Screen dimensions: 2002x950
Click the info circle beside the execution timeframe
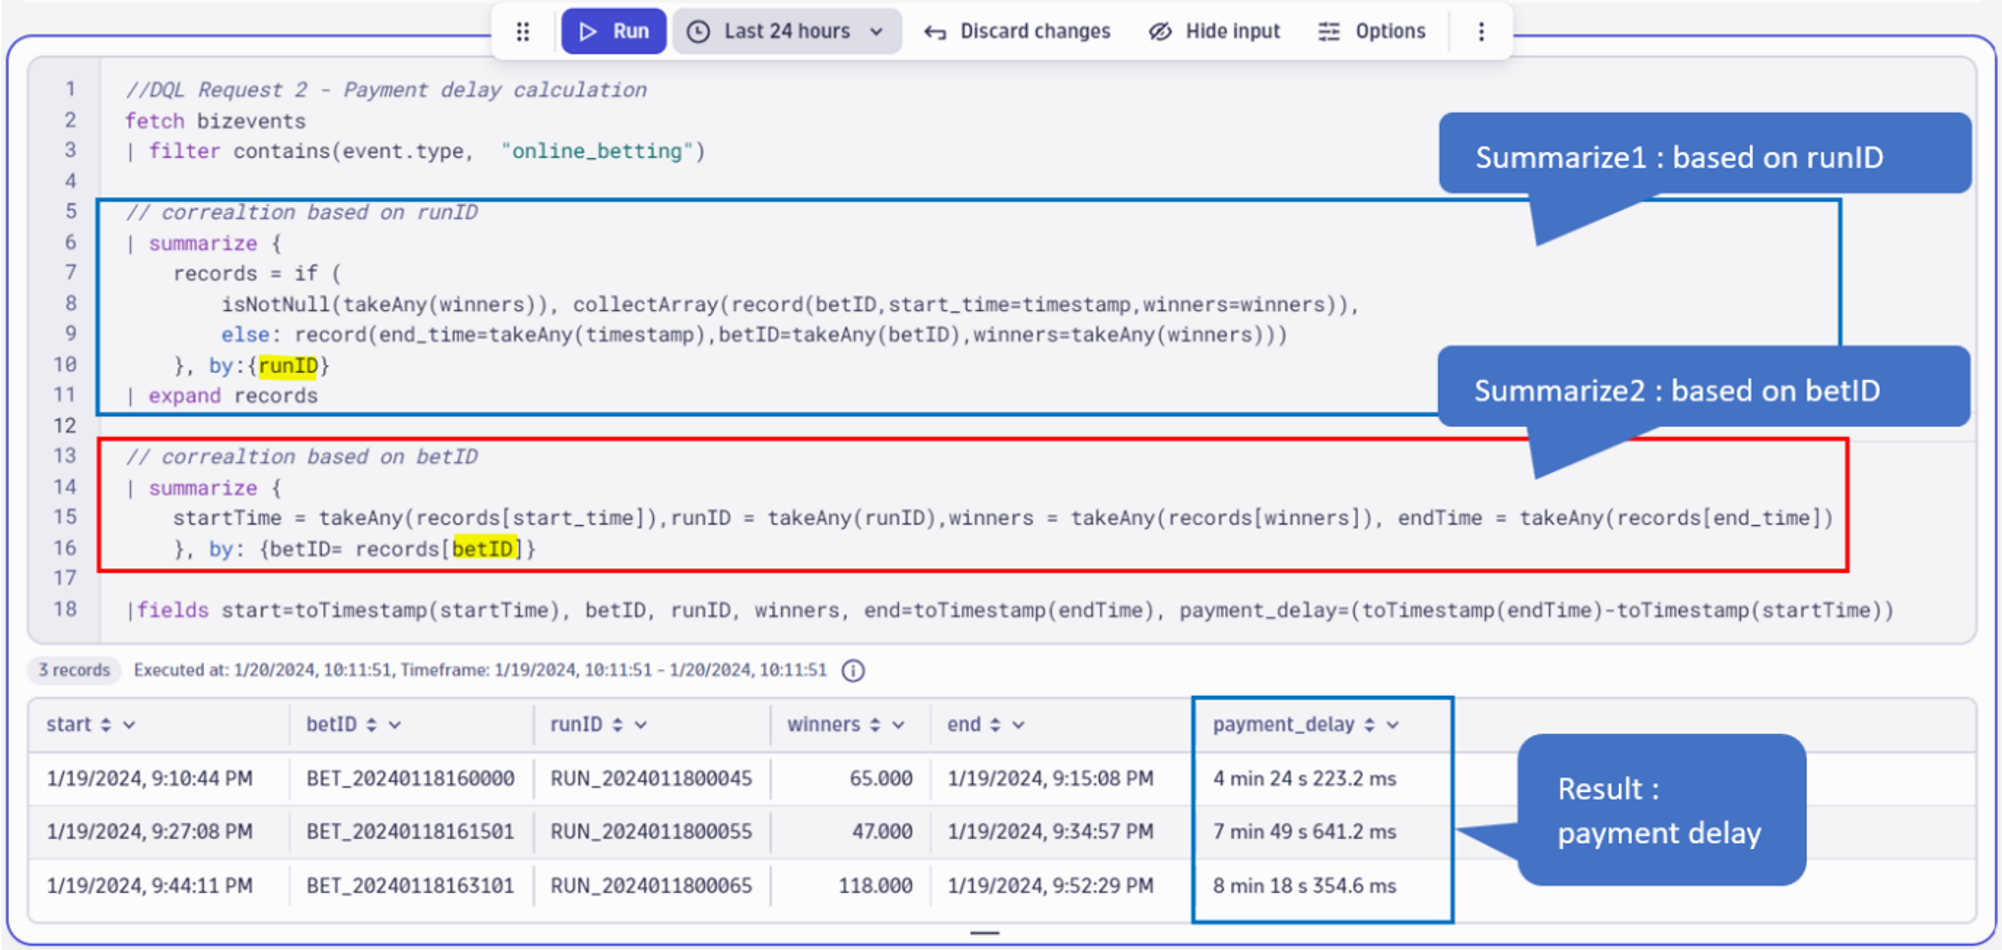click(853, 671)
